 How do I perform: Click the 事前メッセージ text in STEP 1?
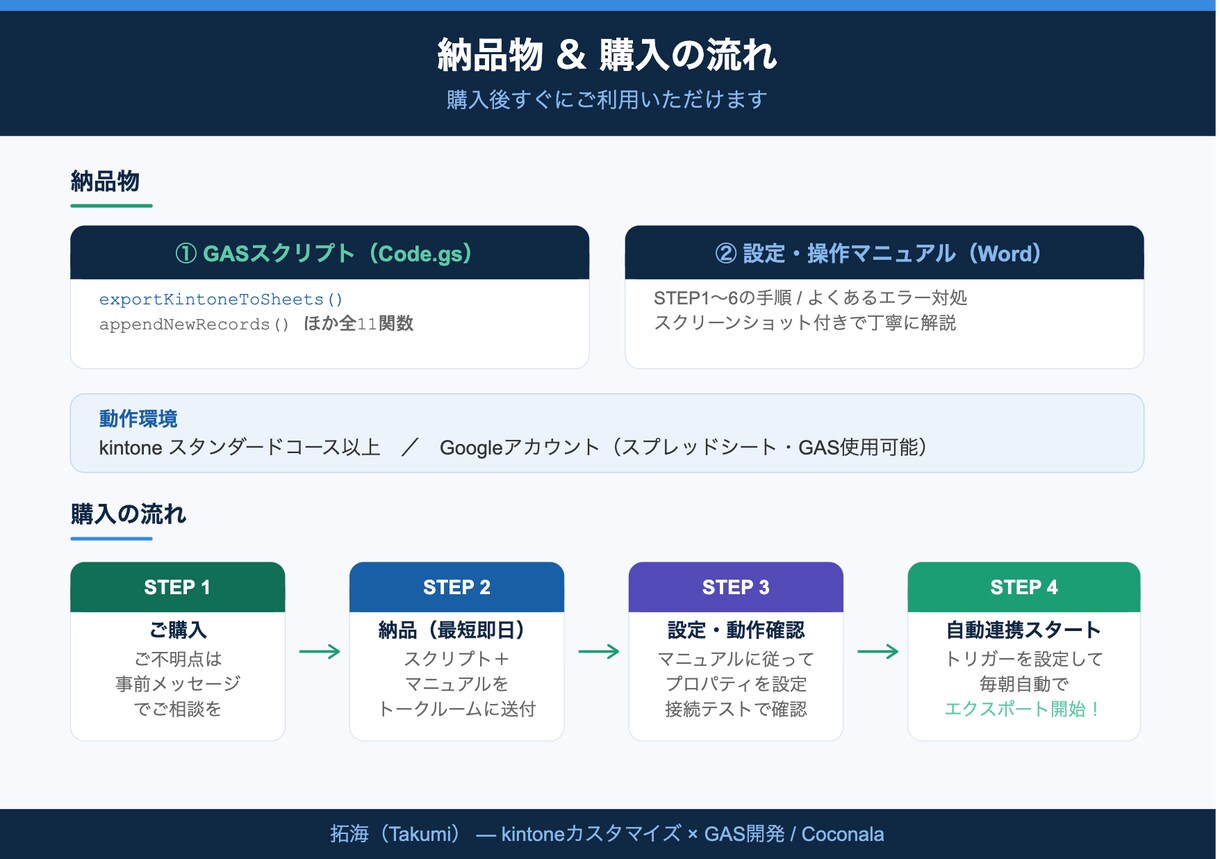(x=177, y=684)
